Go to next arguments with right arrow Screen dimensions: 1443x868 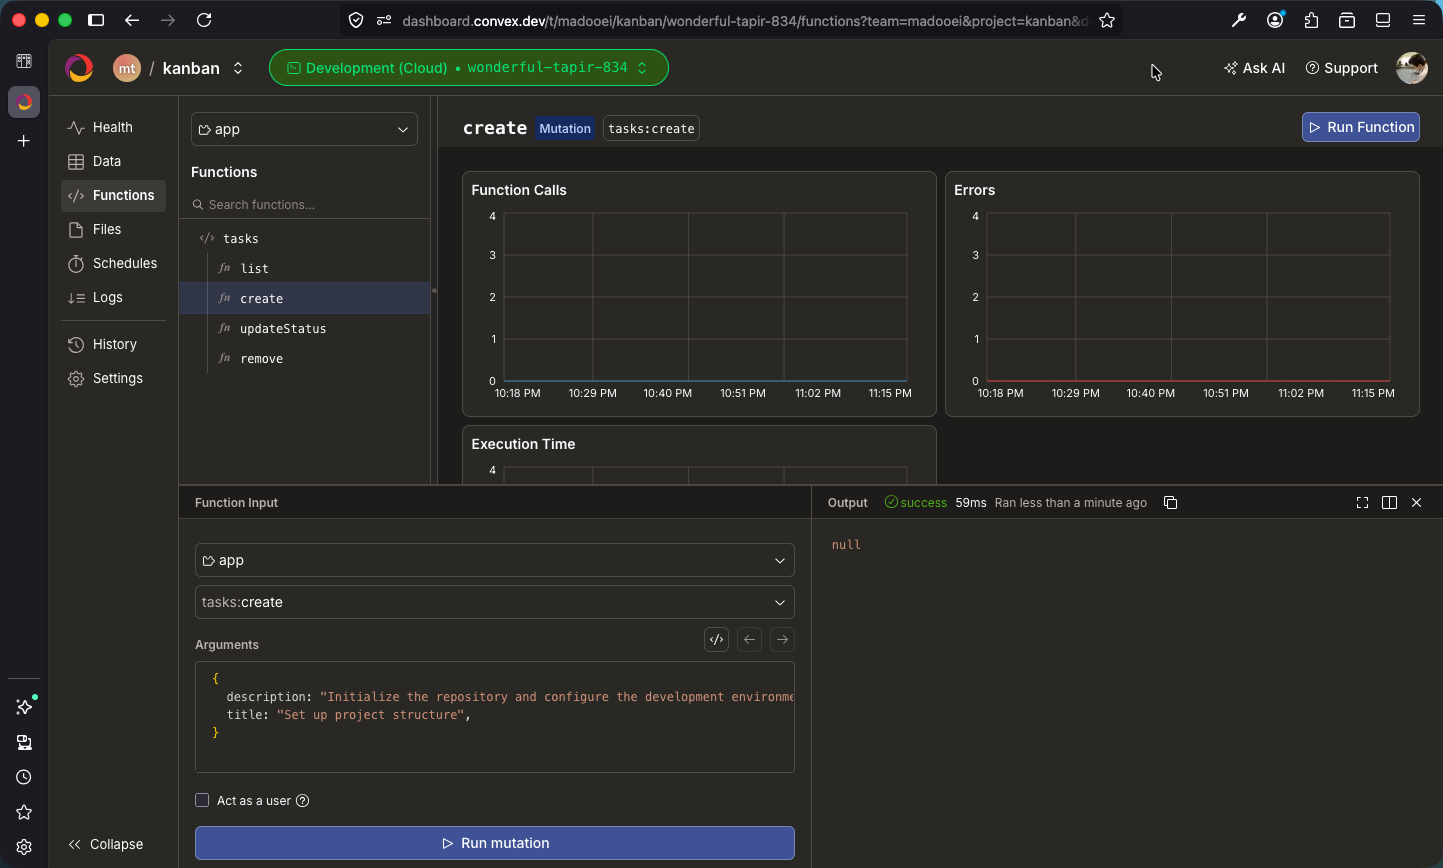[x=782, y=639]
